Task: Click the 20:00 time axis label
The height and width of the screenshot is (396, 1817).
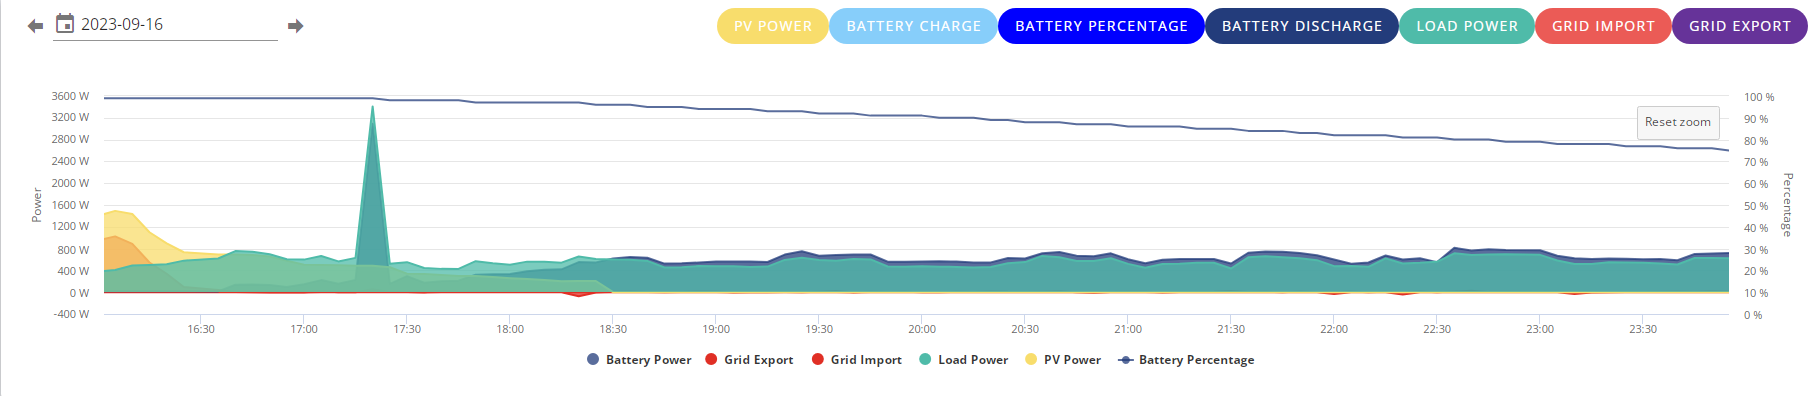Action: [x=922, y=329]
